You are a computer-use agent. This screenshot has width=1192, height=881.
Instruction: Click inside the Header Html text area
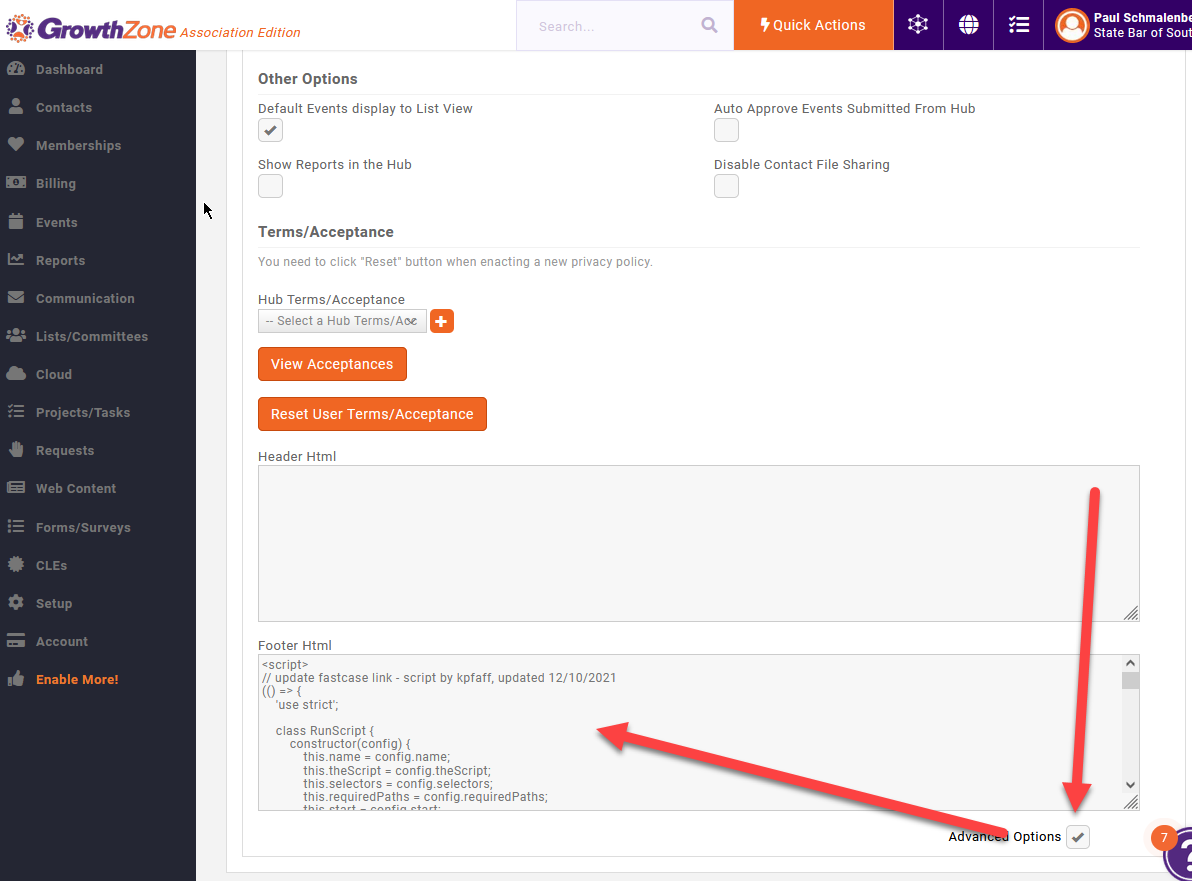click(x=698, y=543)
